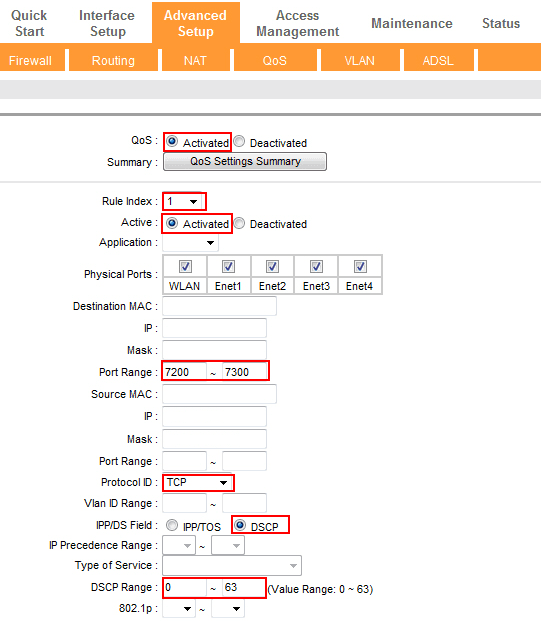
Task: Switch to the NAT sub-tab
Action: click(195, 61)
